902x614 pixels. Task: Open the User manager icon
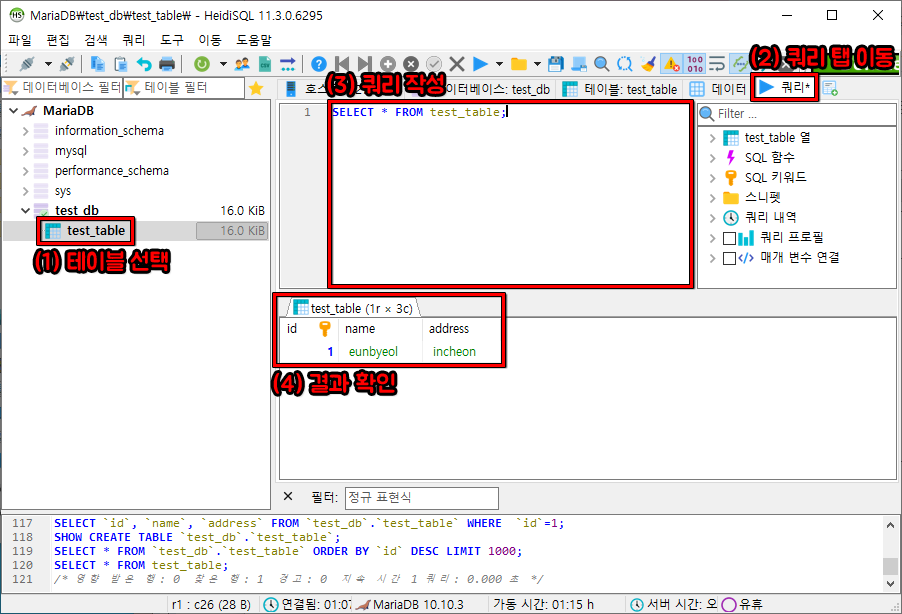pyautogui.click(x=242, y=63)
